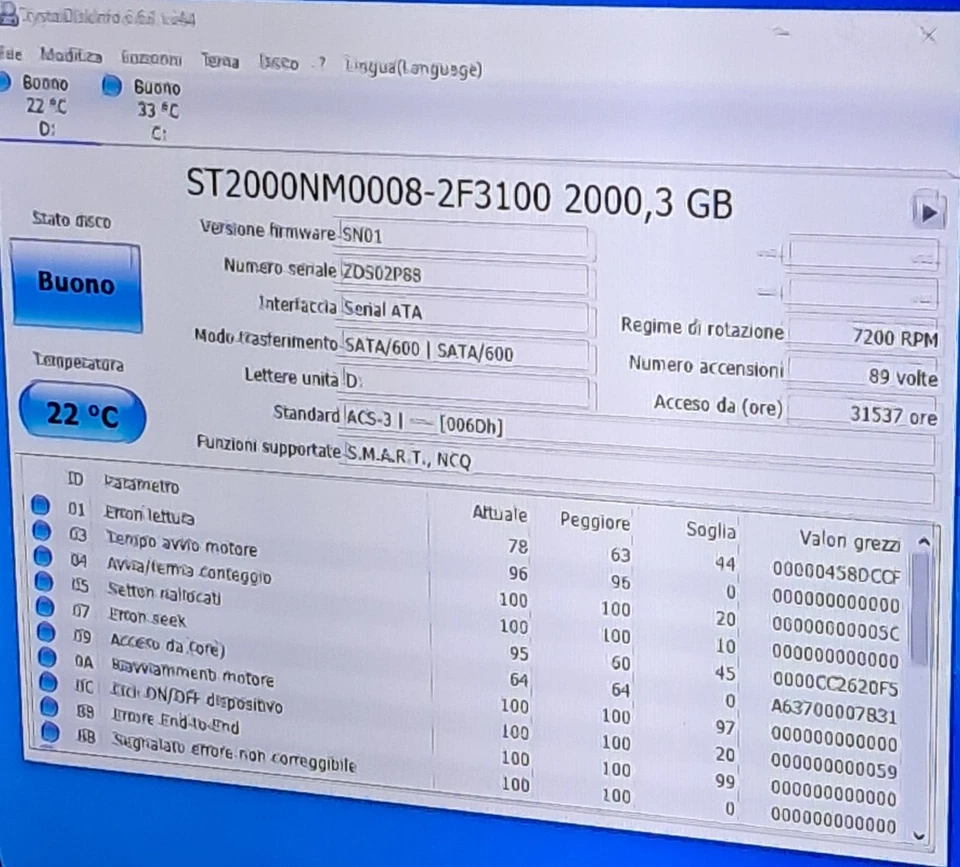Select the Segnalato errore non correggibile row

click(x=471, y=779)
